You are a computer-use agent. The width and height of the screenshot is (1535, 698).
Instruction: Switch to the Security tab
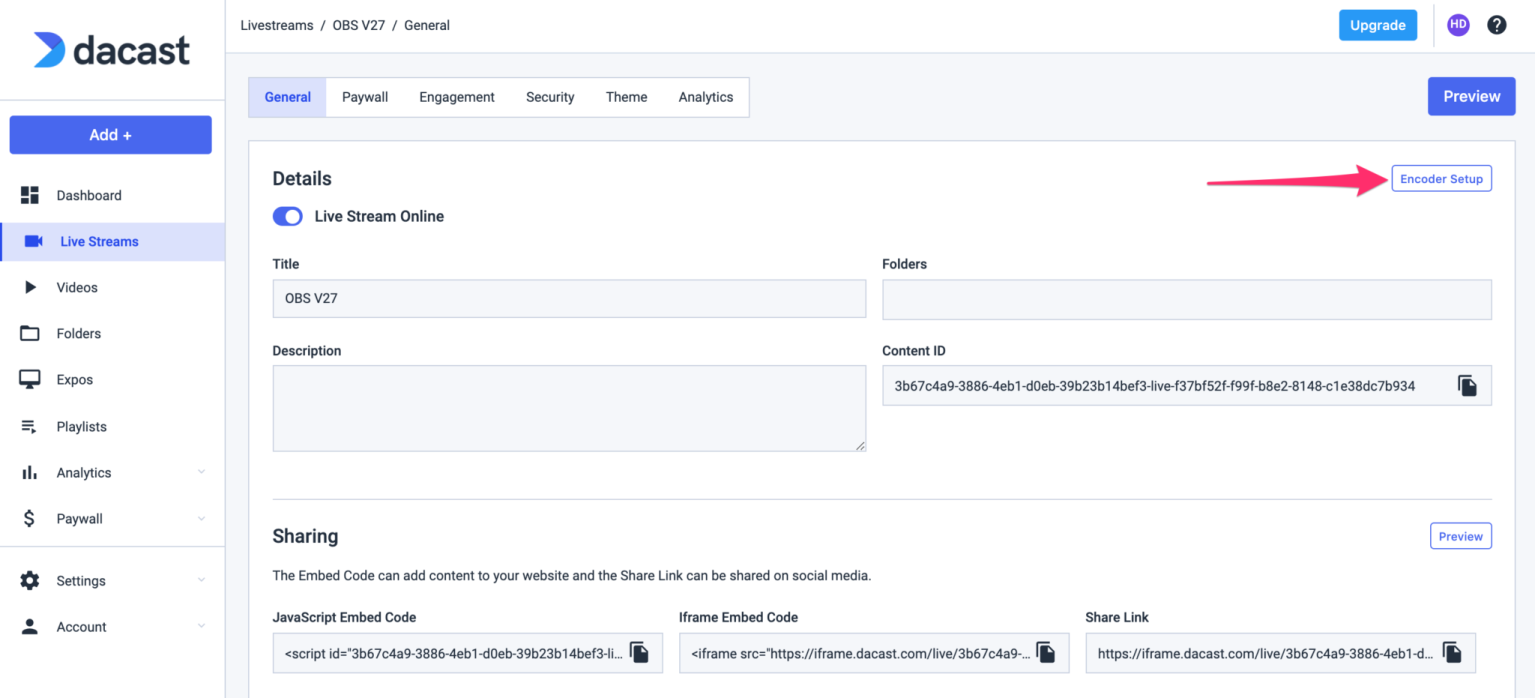tap(549, 96)
